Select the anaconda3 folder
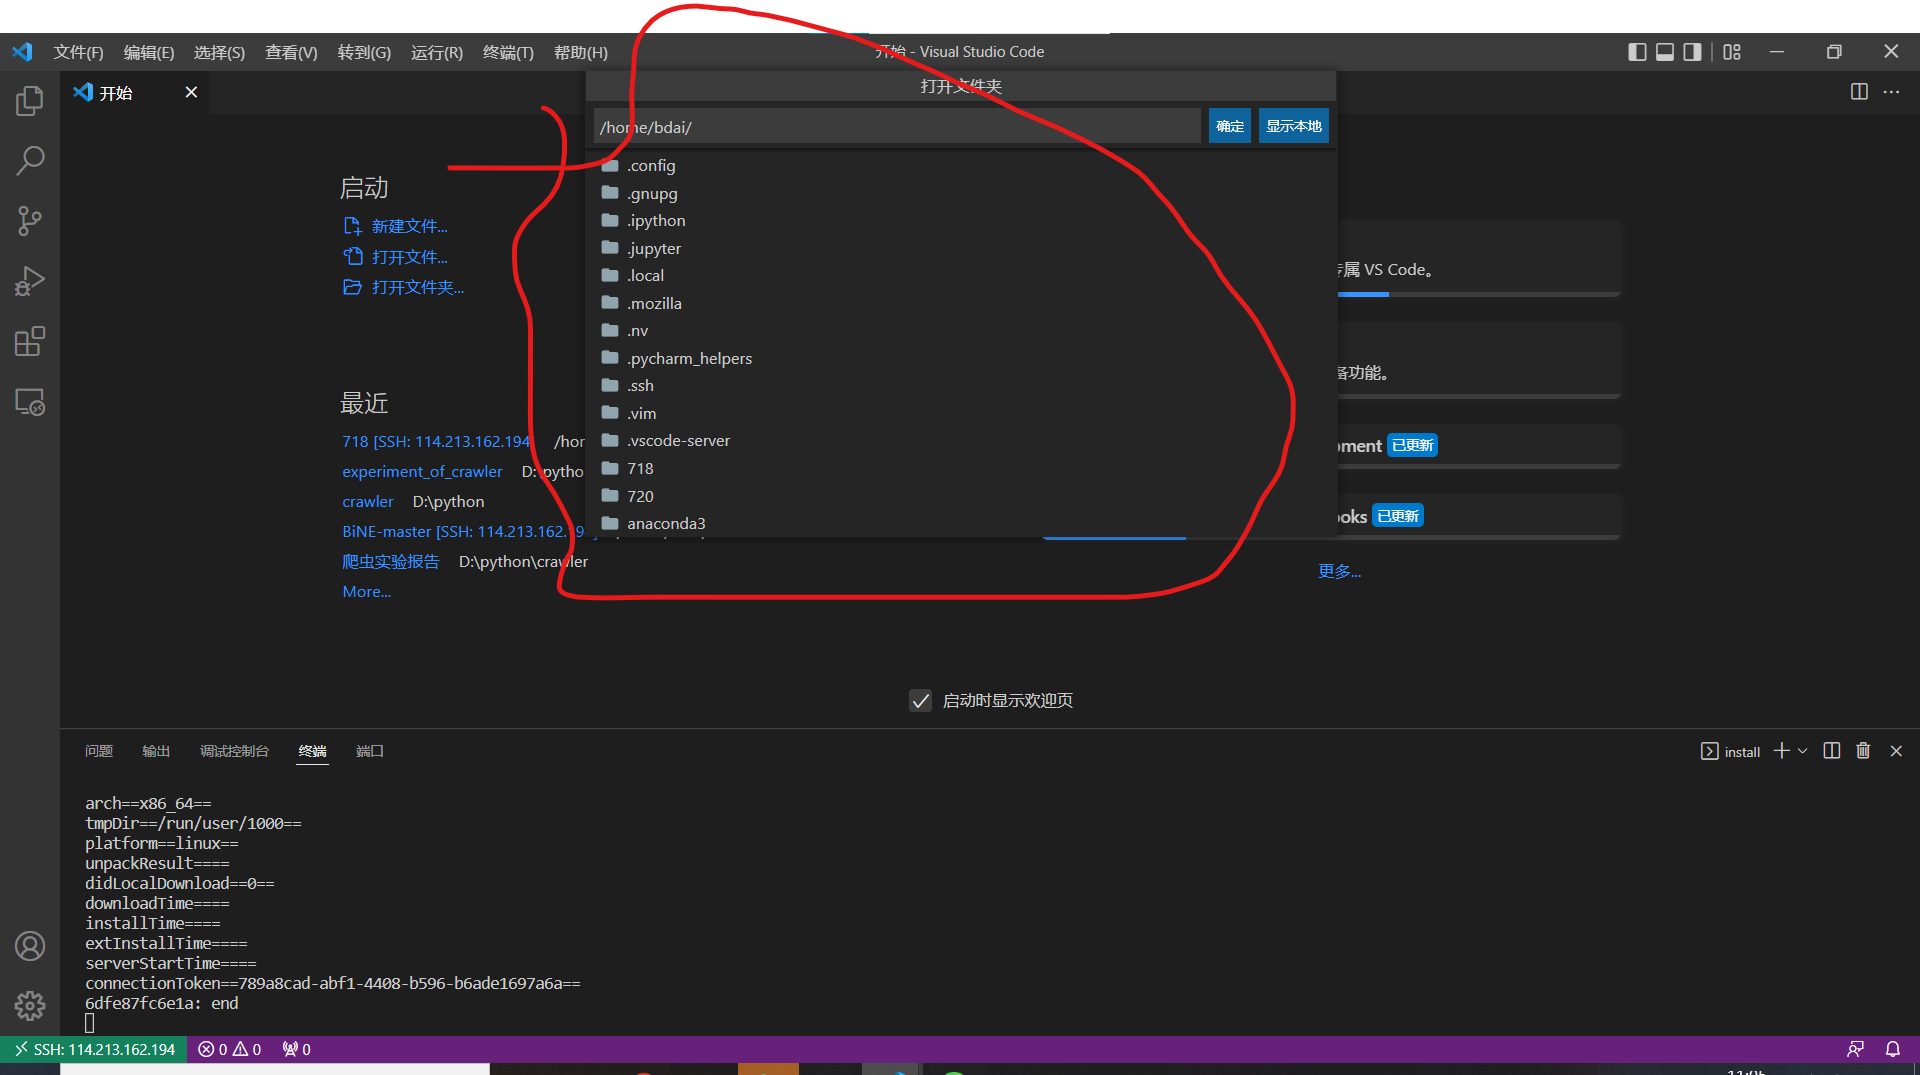 [x=961, y=523]
